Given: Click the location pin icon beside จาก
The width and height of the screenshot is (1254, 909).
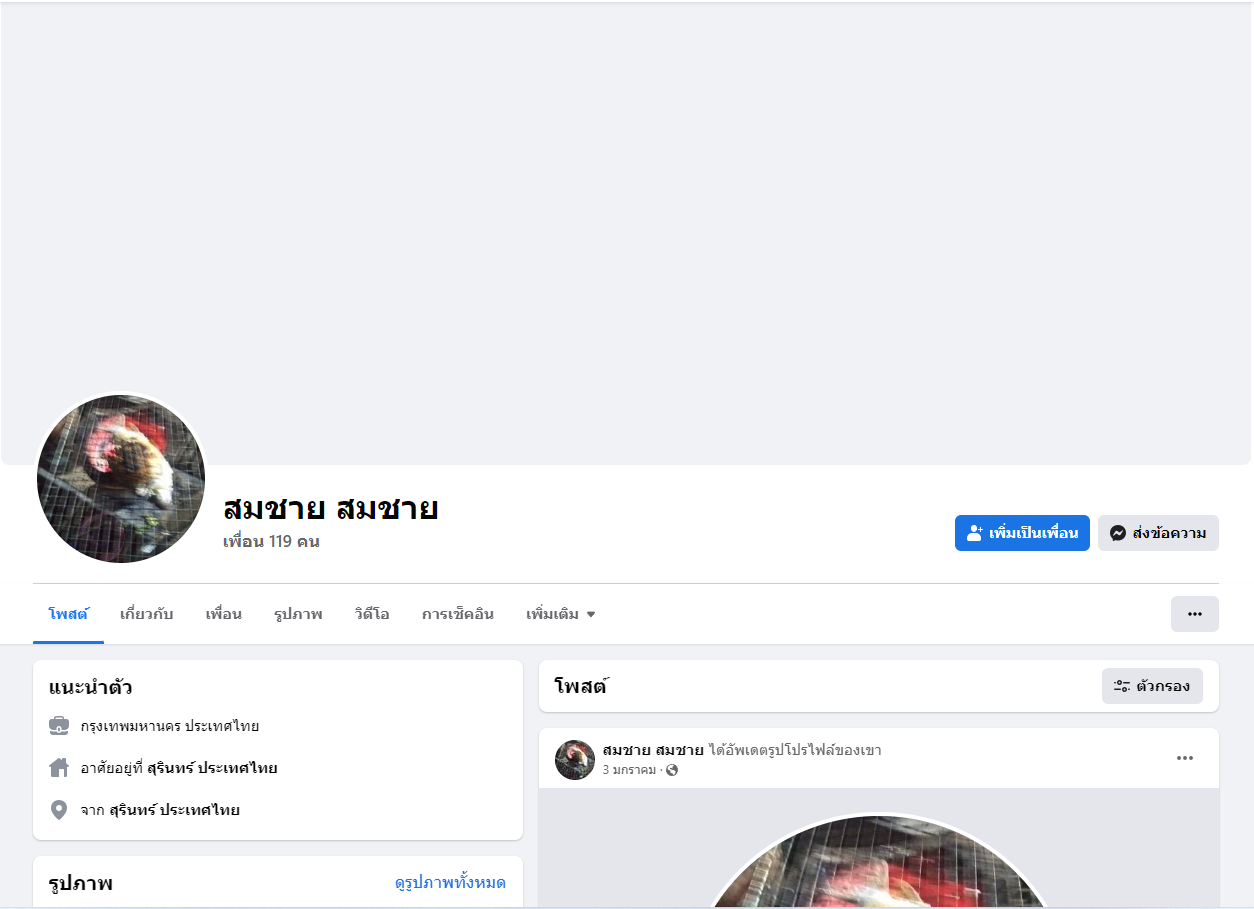Looking at the screenshot, I should 59,810.
